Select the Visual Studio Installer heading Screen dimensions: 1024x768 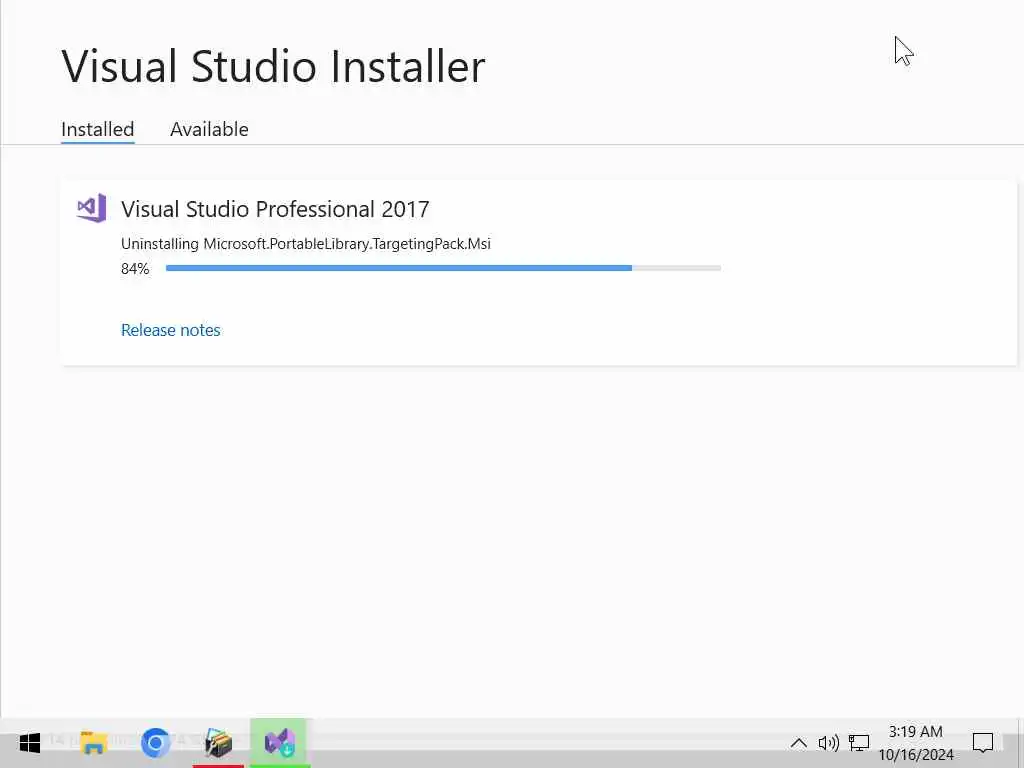click(x=273, y=66)
